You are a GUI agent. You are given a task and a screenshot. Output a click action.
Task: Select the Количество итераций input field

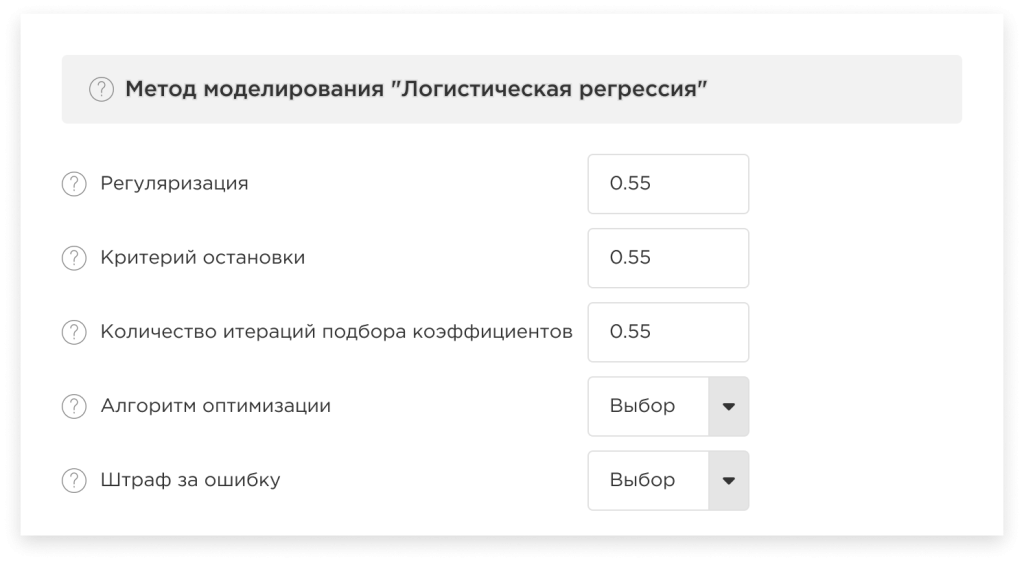pos(668,332)
